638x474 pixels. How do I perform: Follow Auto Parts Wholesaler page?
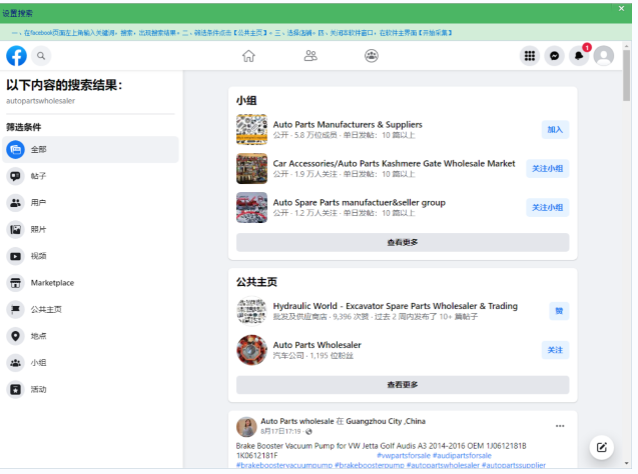555,350
